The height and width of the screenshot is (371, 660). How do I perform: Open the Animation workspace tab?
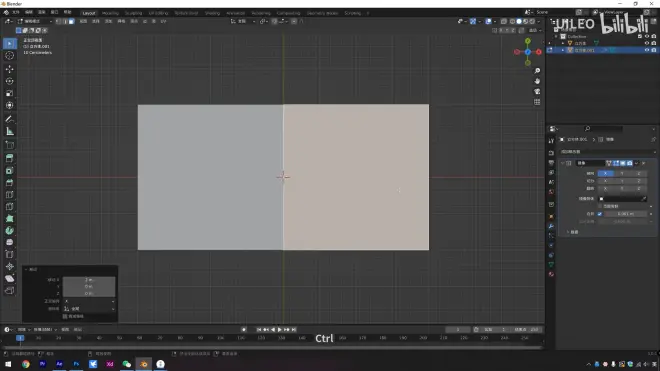236,13
